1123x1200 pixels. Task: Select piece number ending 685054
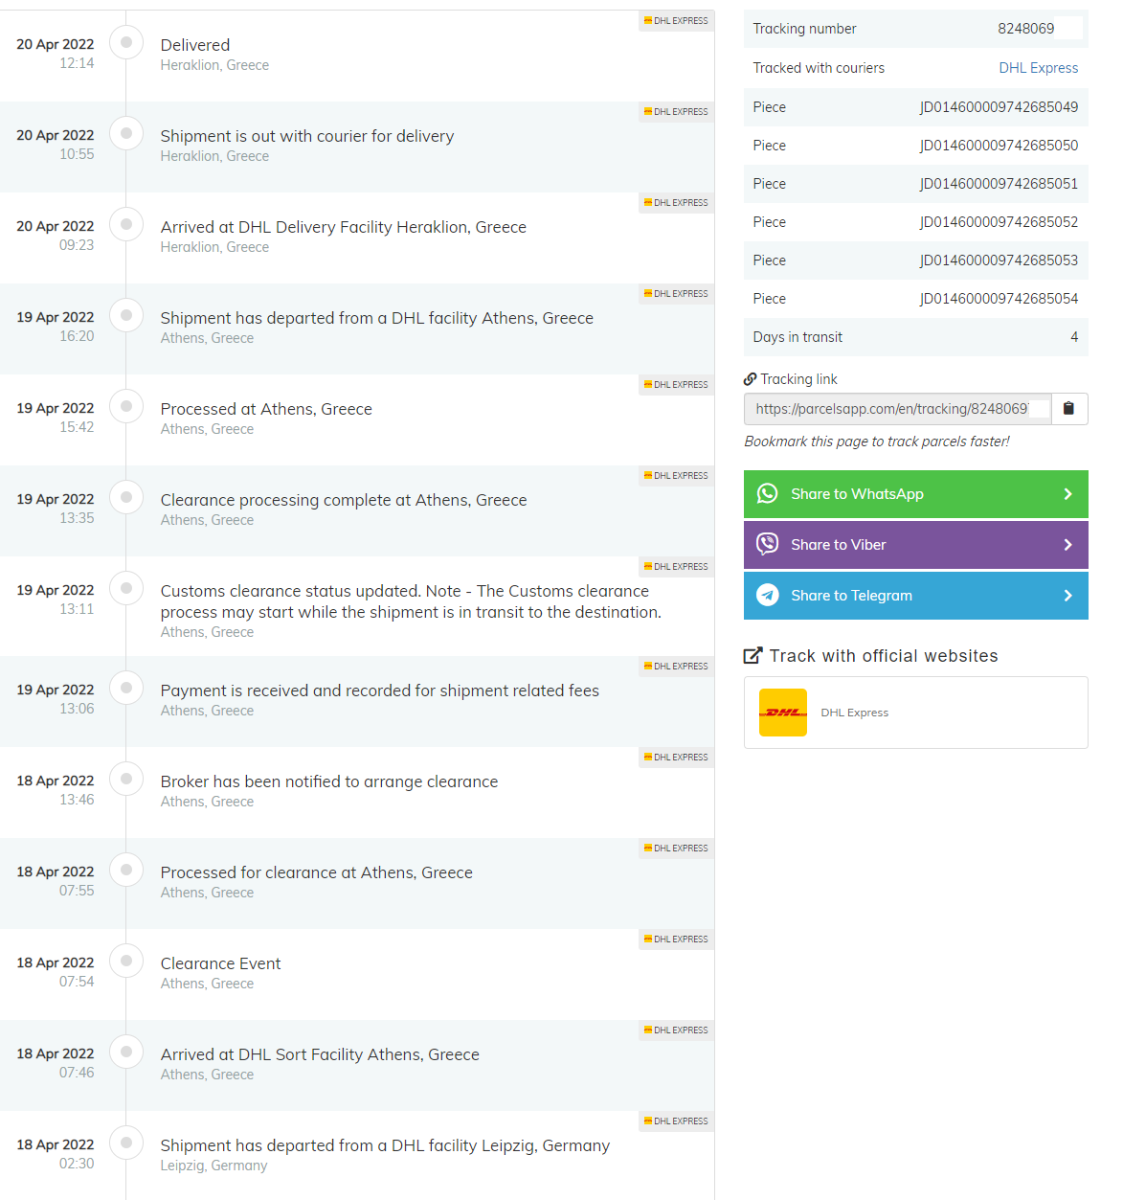[999, 299]
